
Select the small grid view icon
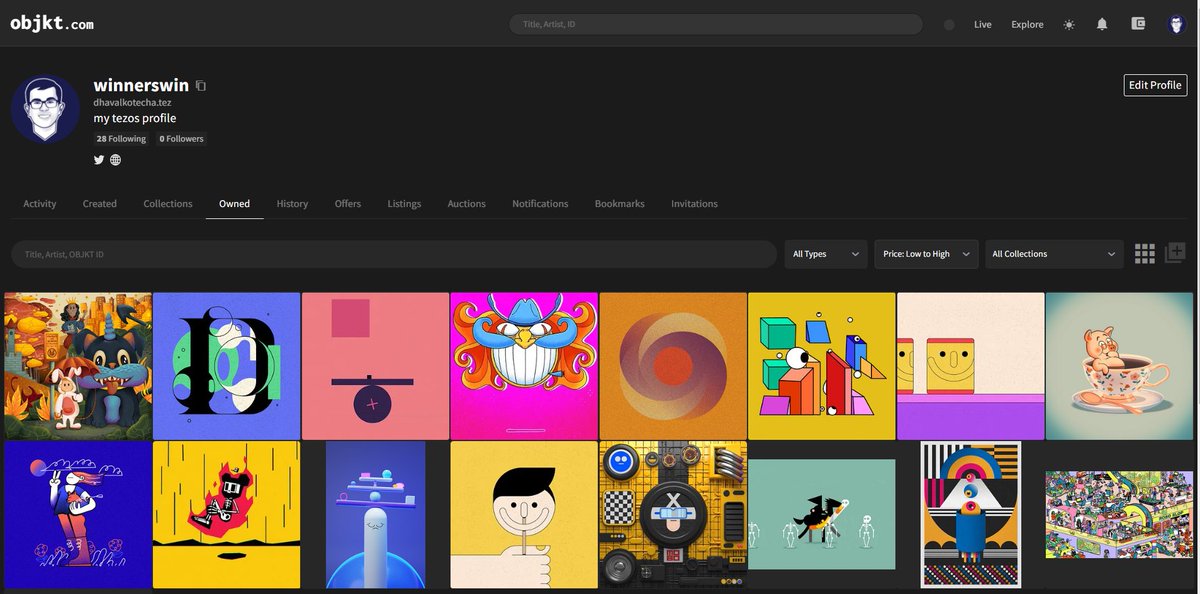[1145, 254]
